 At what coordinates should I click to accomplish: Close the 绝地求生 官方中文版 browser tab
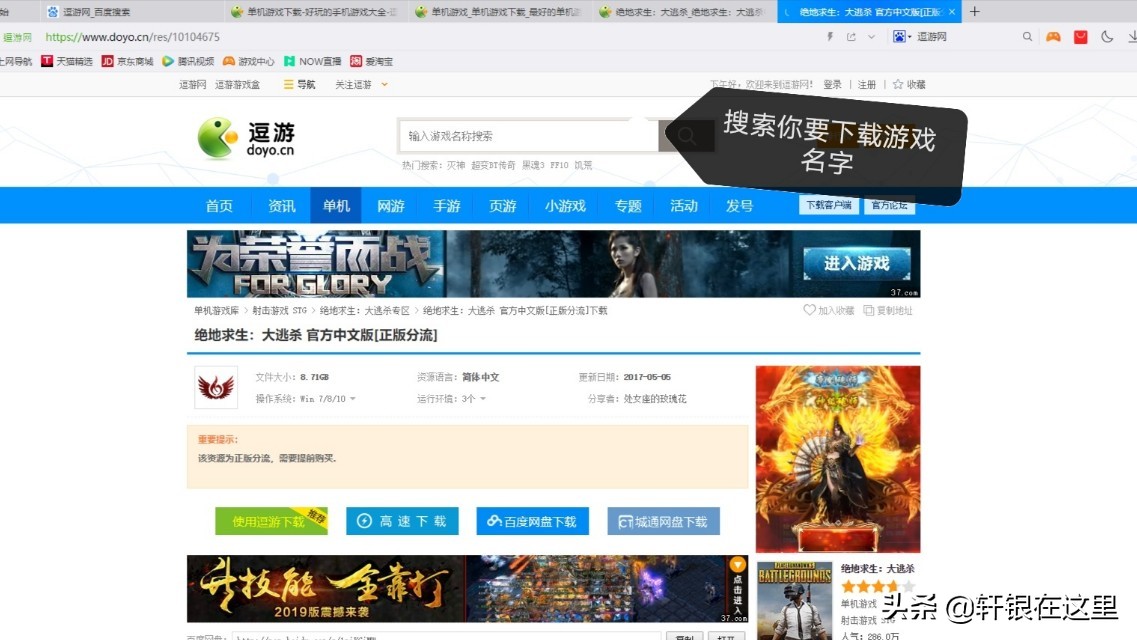952,12
